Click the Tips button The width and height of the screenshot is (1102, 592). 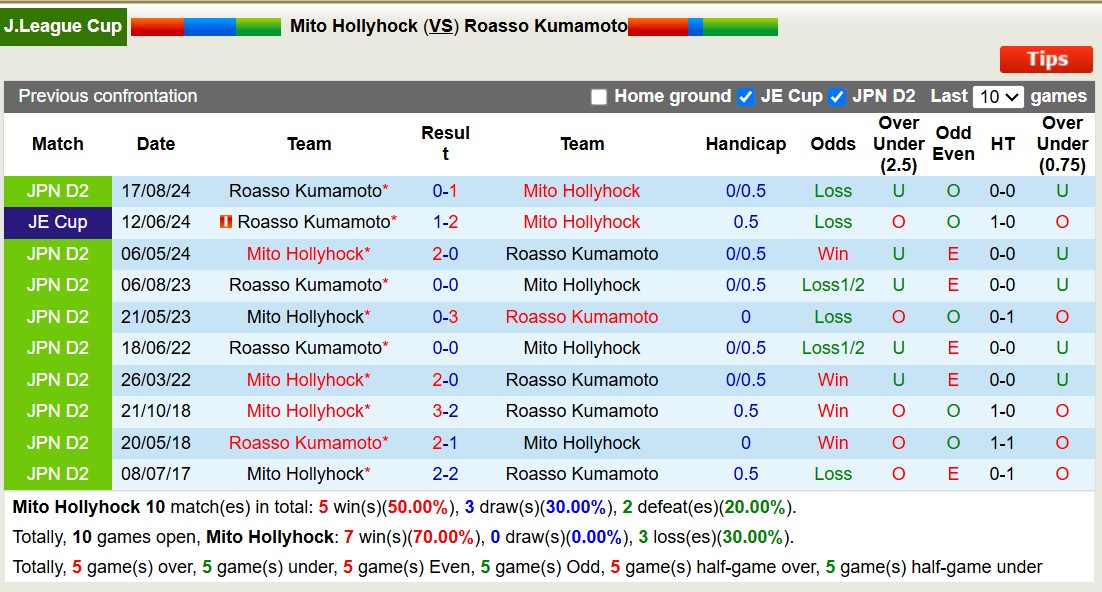[1046, 59]
